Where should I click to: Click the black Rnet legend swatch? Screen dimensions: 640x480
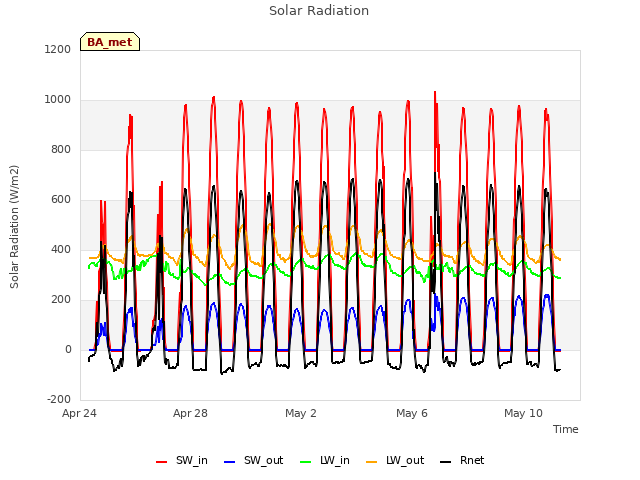pyautogui.click(x=446, y=462)
